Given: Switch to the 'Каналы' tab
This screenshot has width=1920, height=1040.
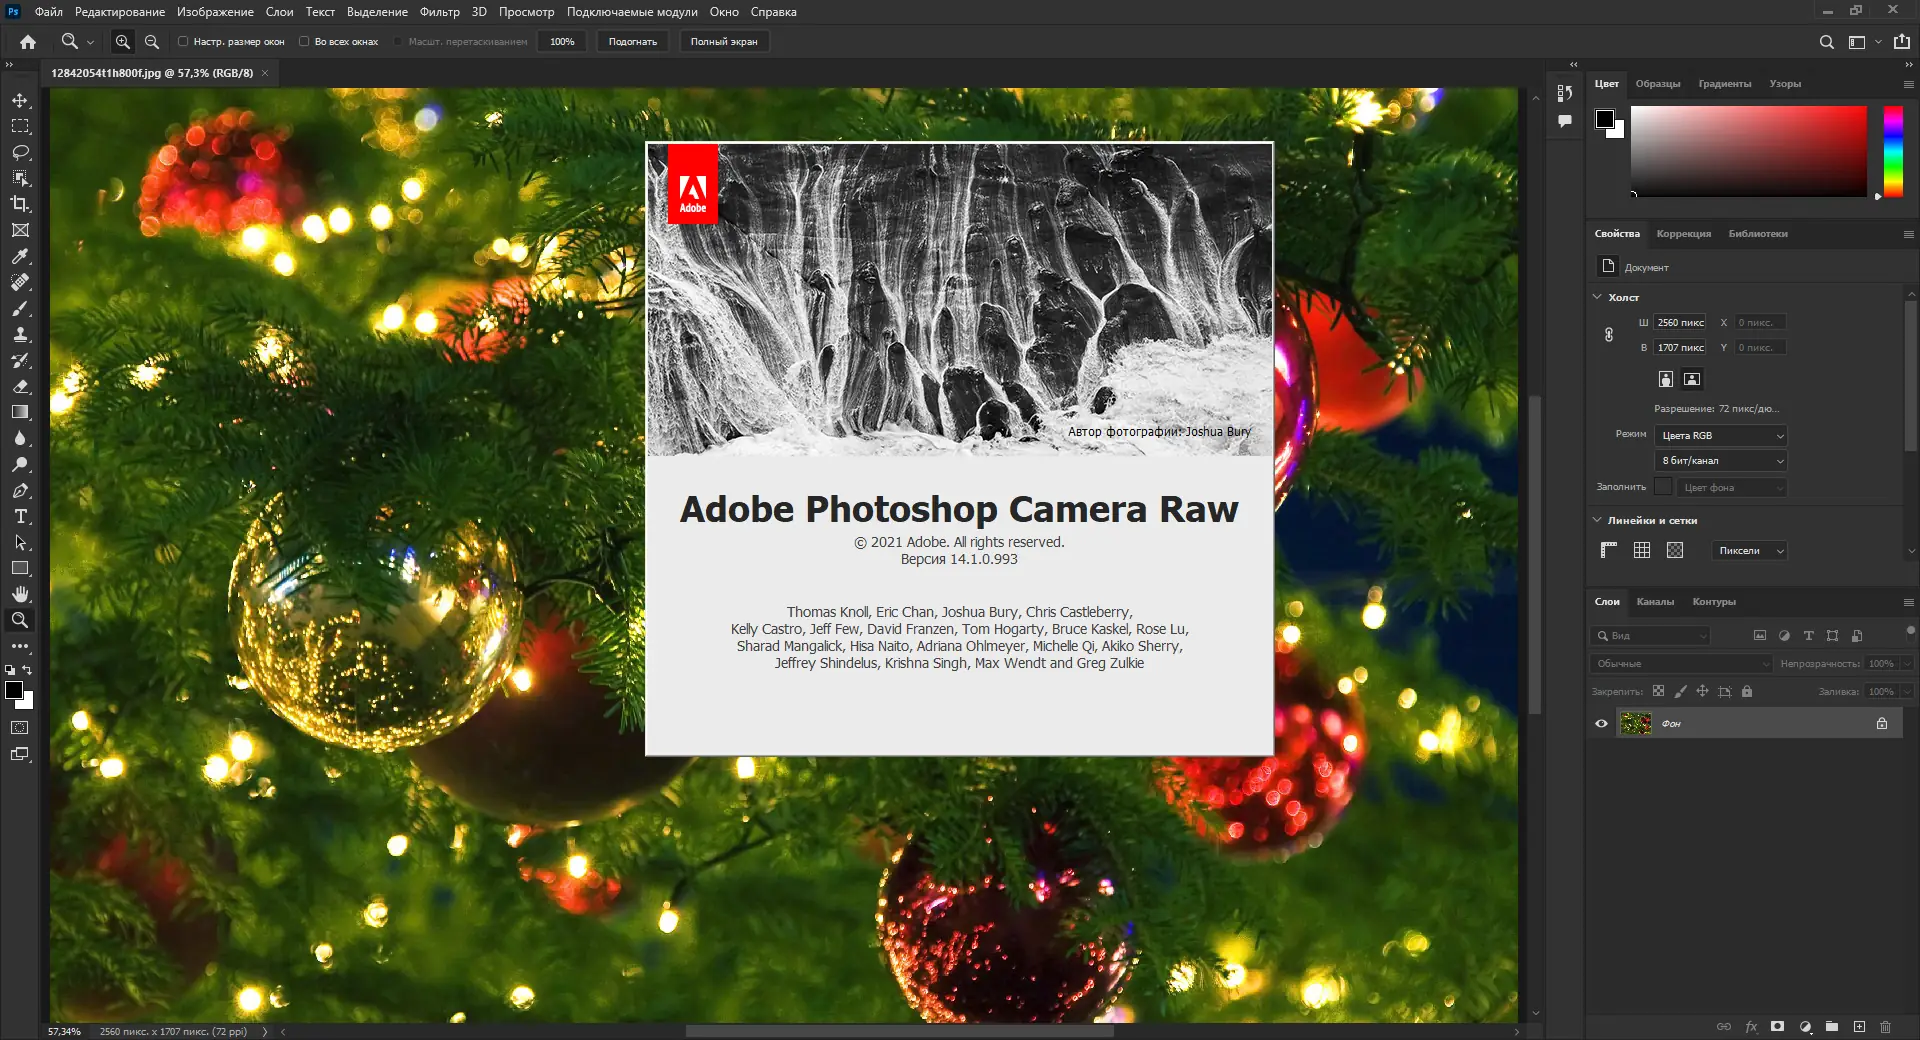Looking at the screenshot, I should point(1655,602).
